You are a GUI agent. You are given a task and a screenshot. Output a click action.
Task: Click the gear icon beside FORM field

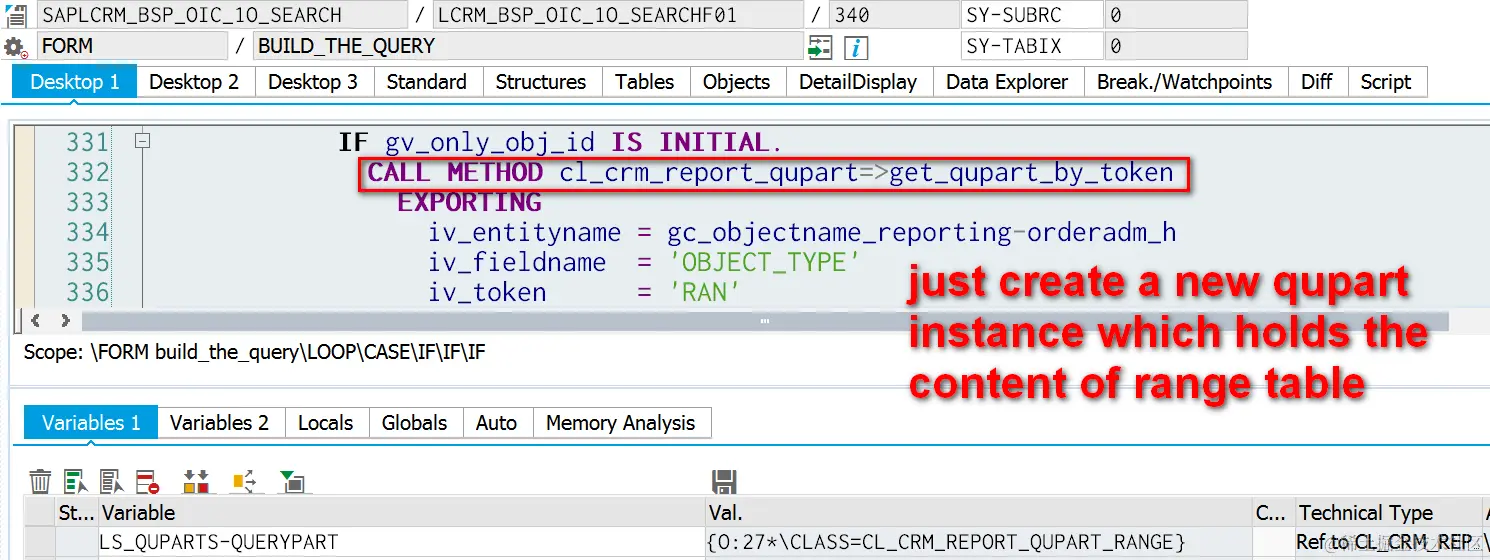coord(15,47)
